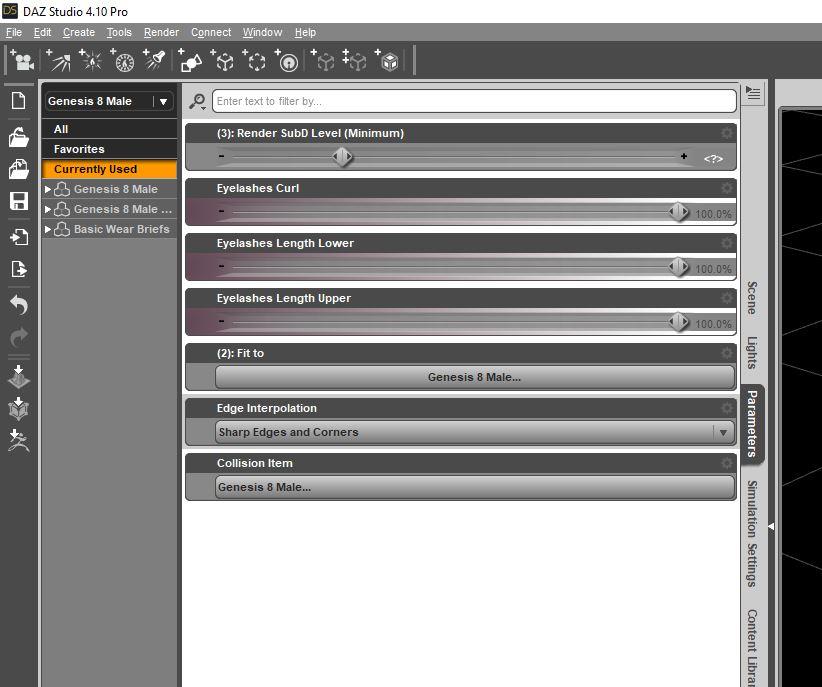Viewport: 822px width, 687px height.
Task: Switch to the Scene tab
Action: coord(752,298)
